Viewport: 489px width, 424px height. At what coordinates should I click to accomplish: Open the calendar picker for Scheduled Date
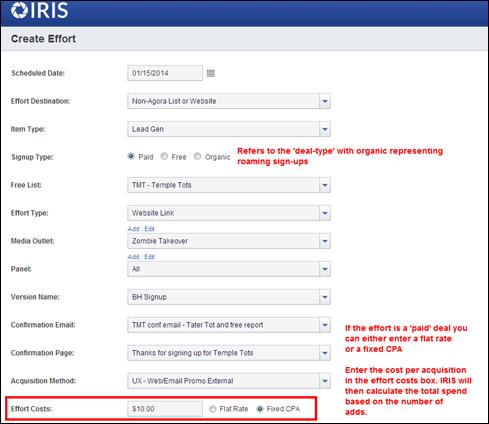pyautogui.click(x=211, y=73)
